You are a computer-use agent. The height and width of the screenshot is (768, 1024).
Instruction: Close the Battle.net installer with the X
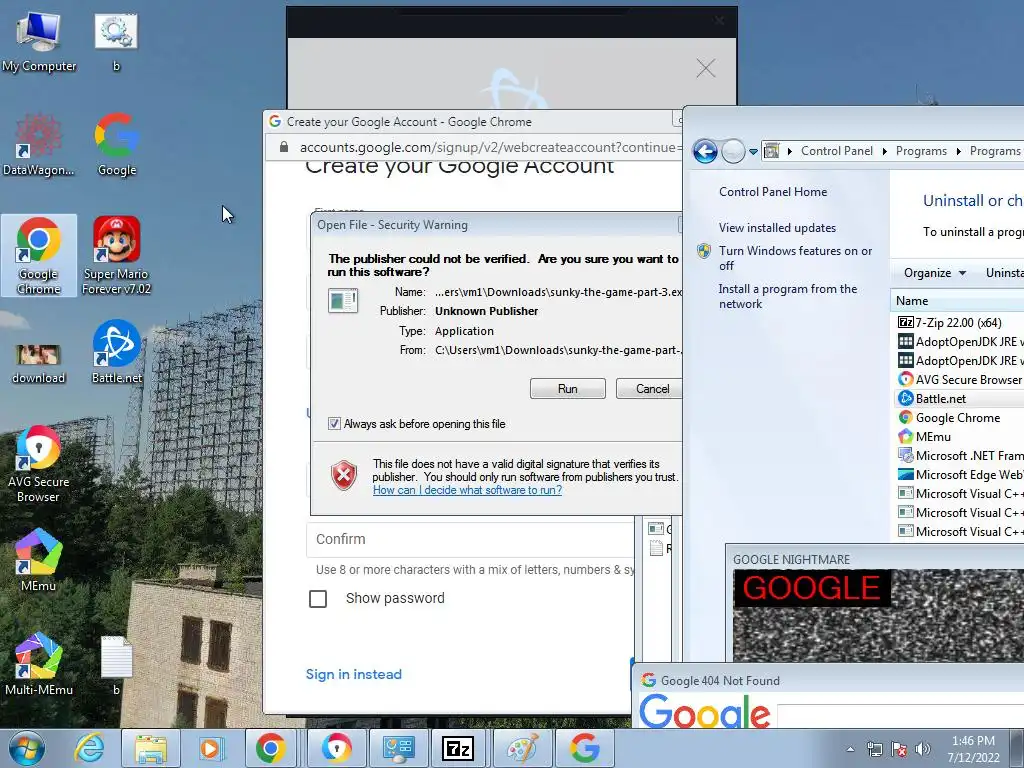click(705, 68)
